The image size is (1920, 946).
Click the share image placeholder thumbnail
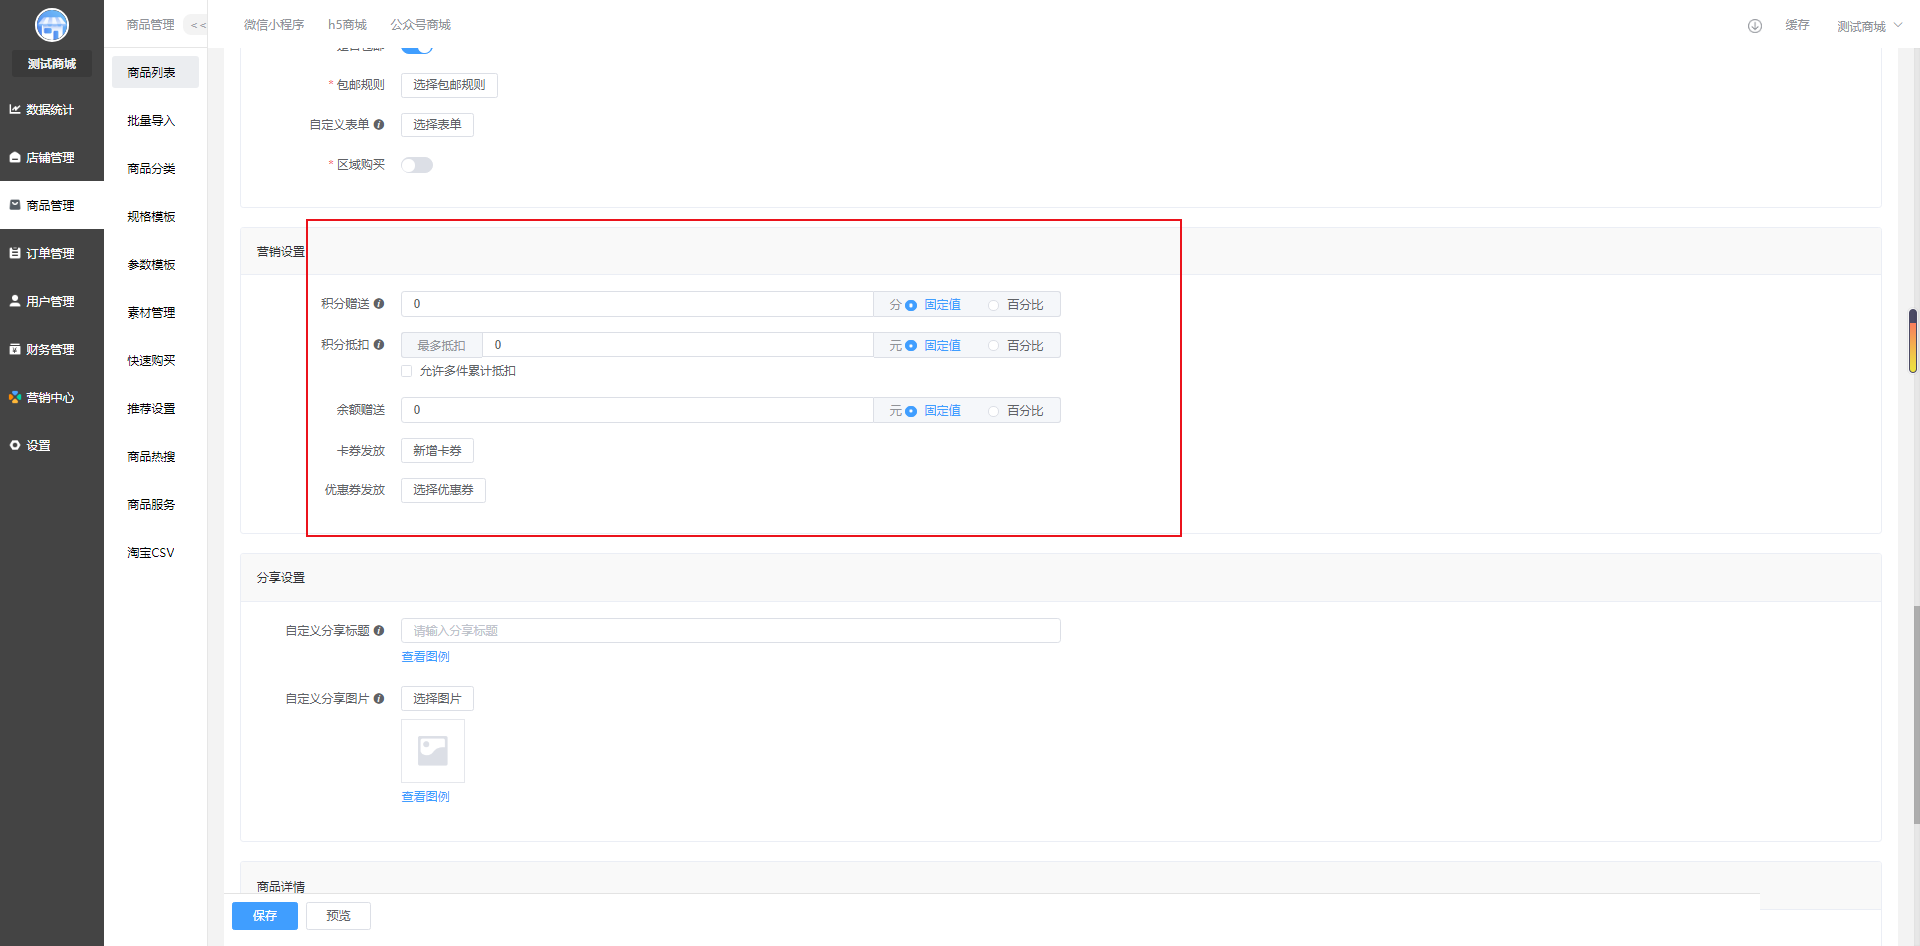[x=433, y=751]
